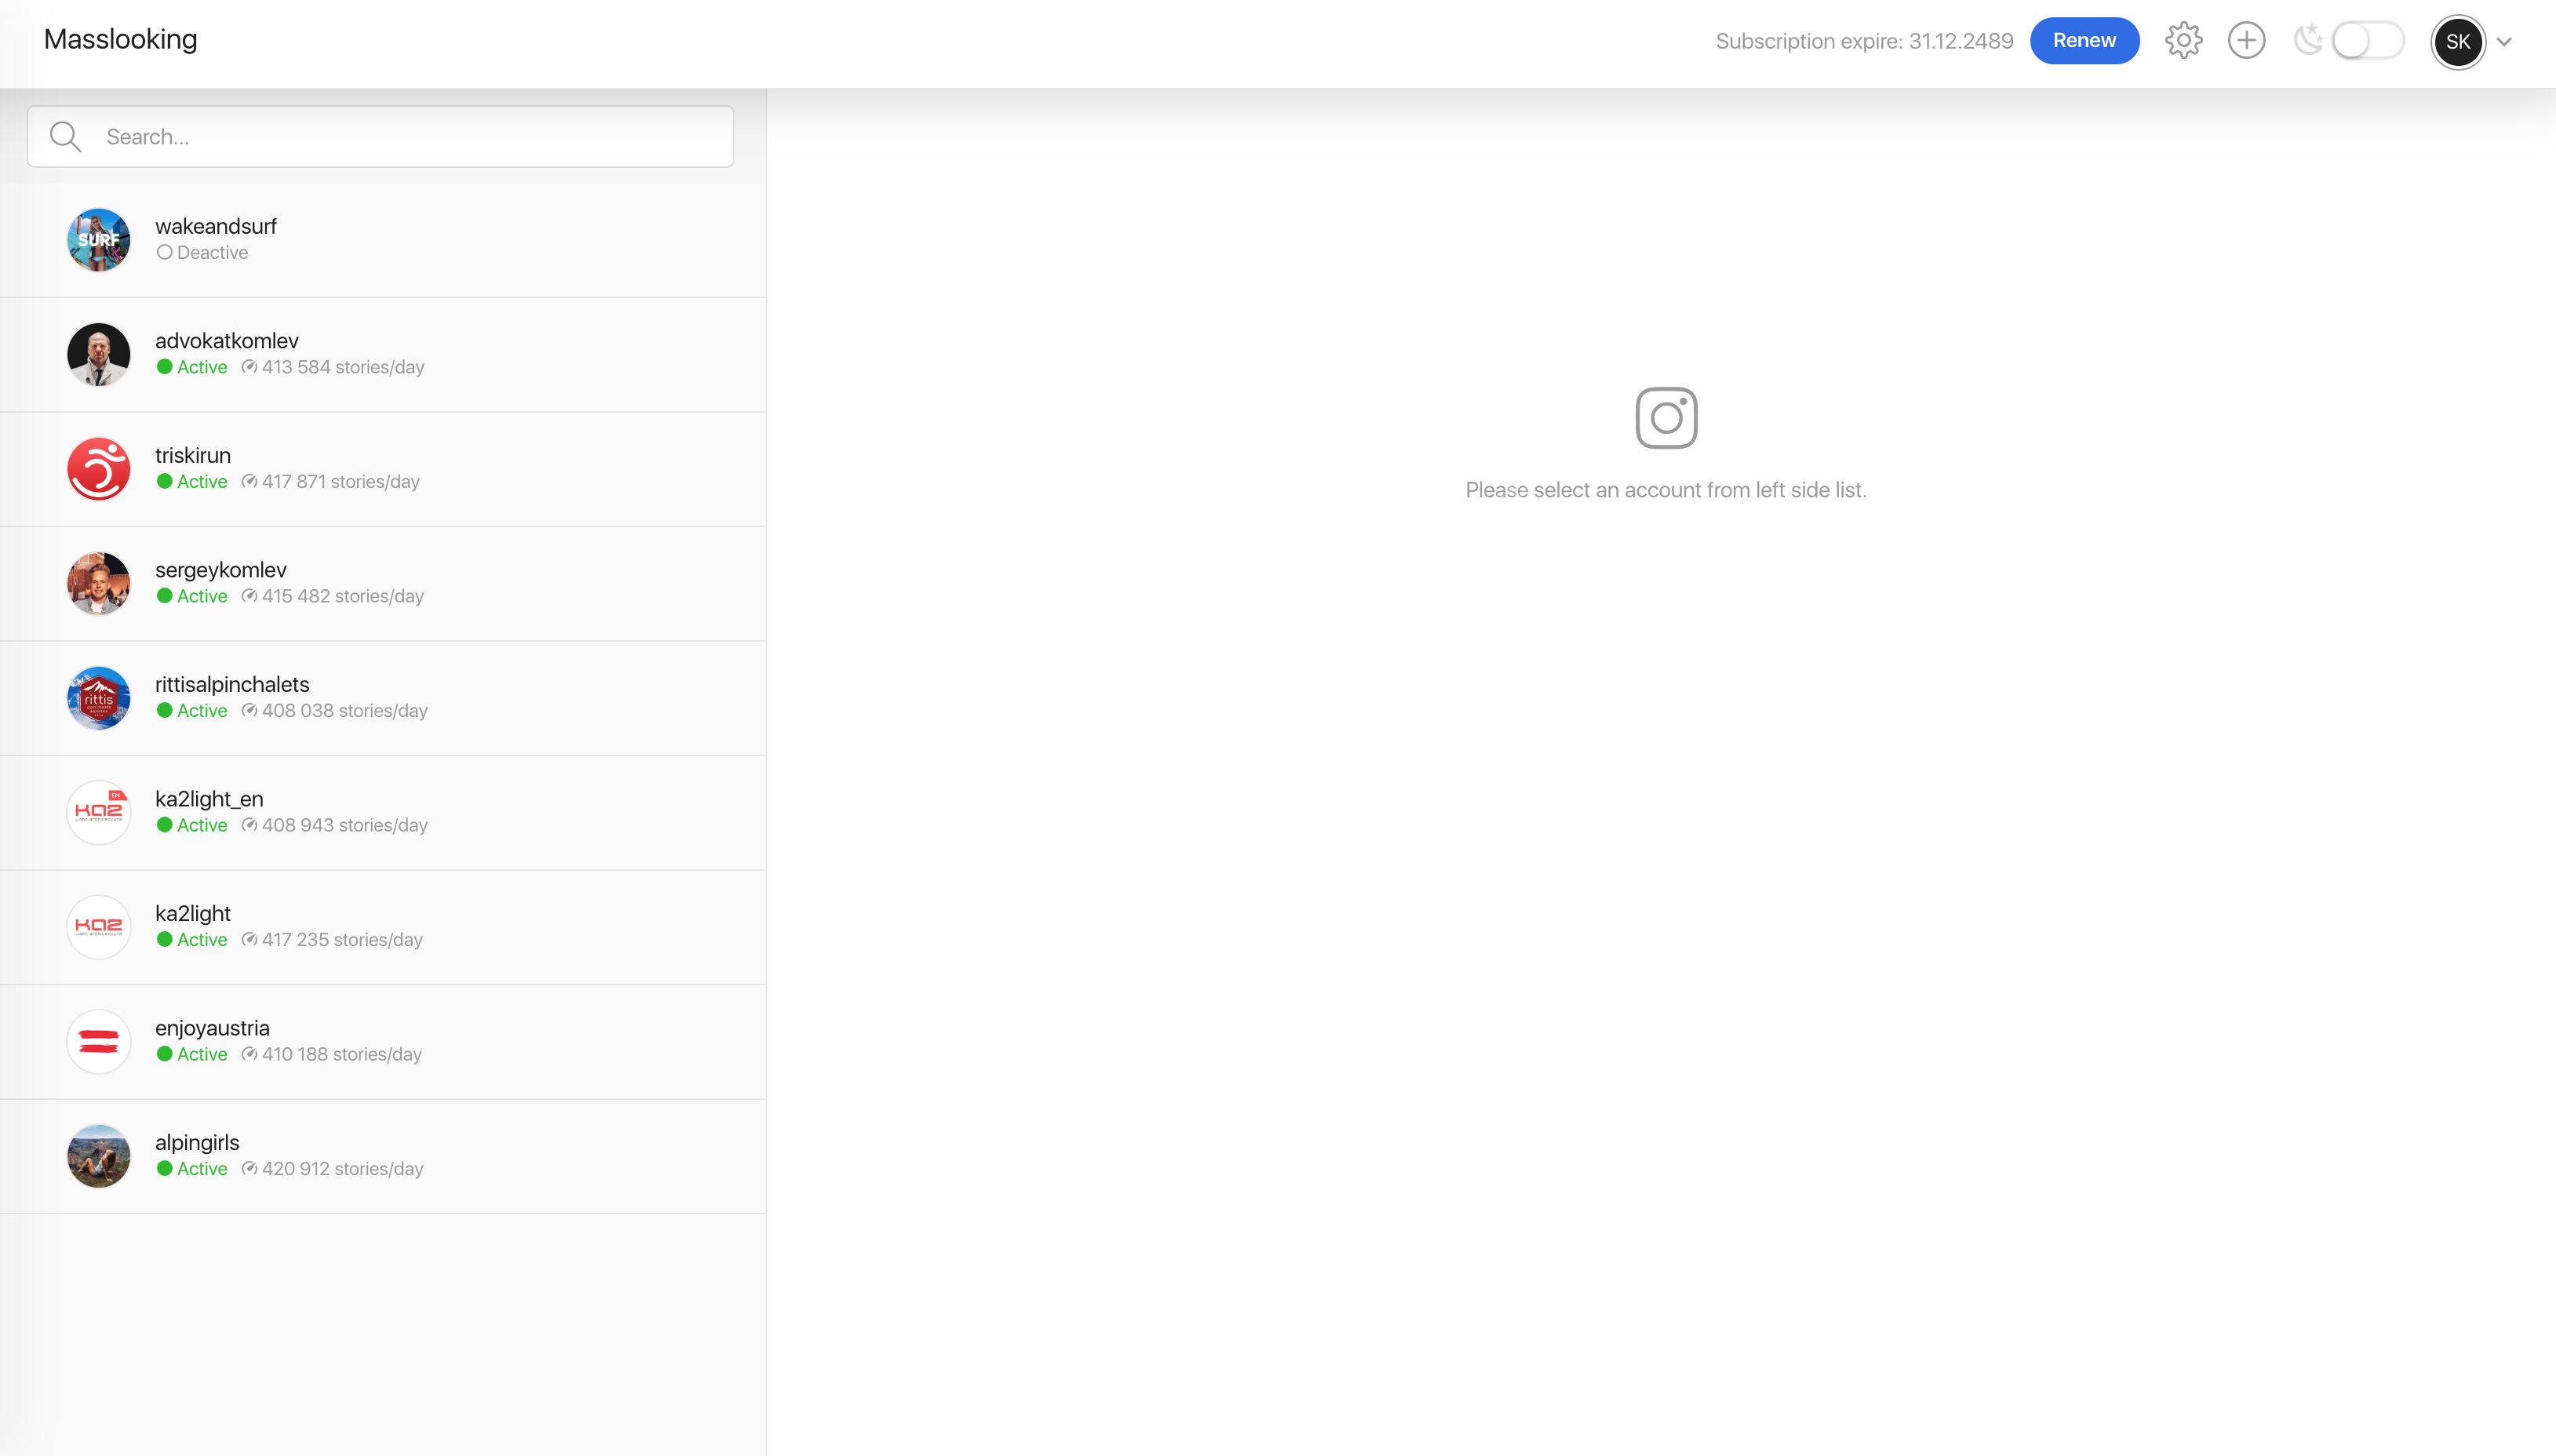Expand the user menu chevron

(x=2504, y=42)
